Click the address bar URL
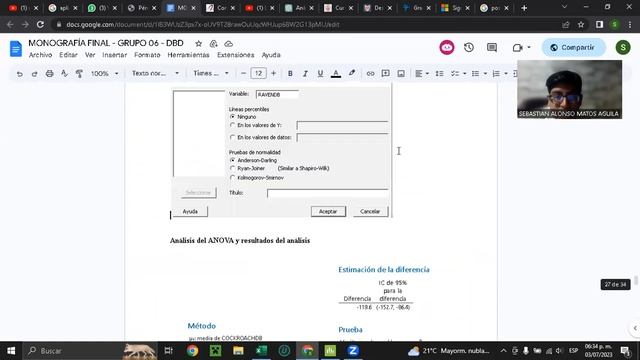The image size is (640, 360). (x=203, y=24)
